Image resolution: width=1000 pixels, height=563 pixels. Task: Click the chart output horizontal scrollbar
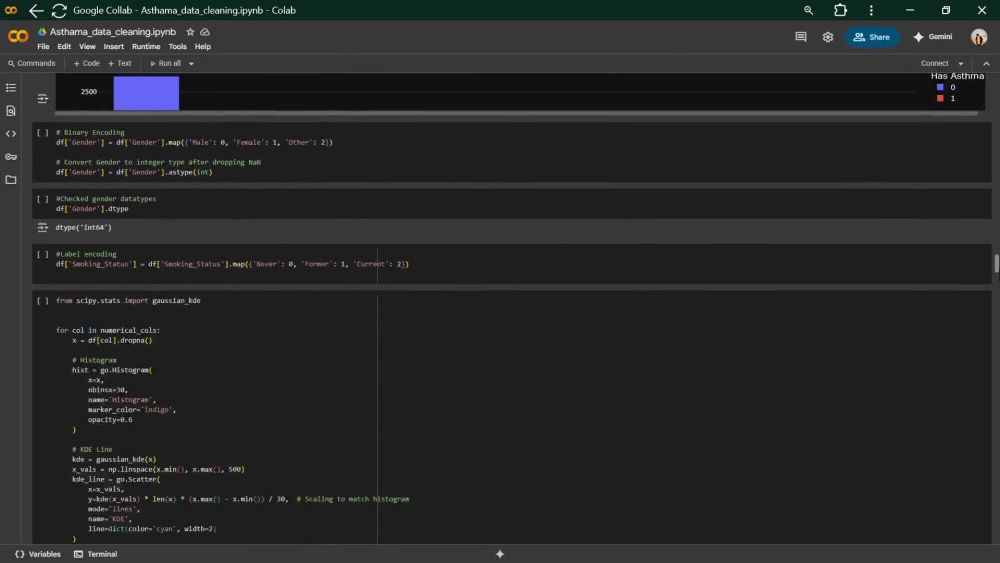516,113
